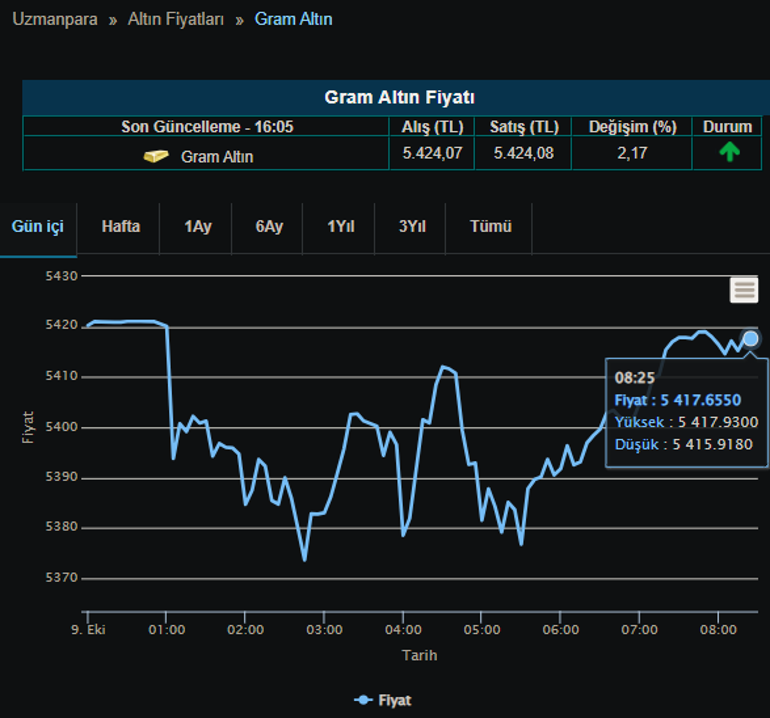Screen dimensions: 770x718
Task: Click the gold bar icon
Action: coord(156,156)
